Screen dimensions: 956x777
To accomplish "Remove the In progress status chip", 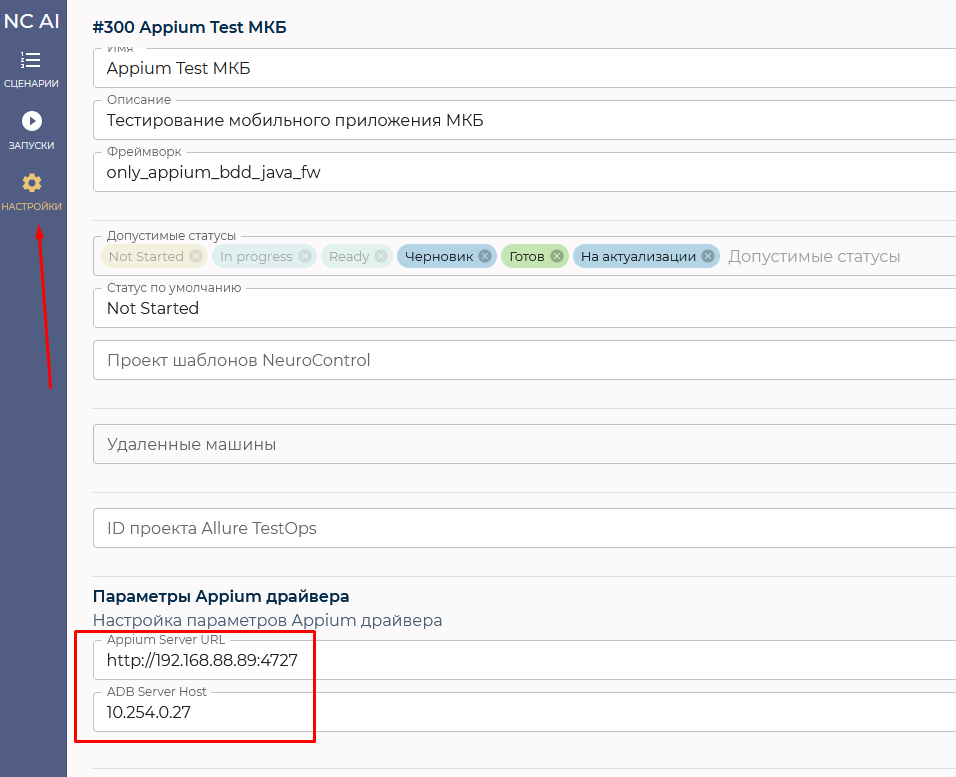I will (305, 256).
